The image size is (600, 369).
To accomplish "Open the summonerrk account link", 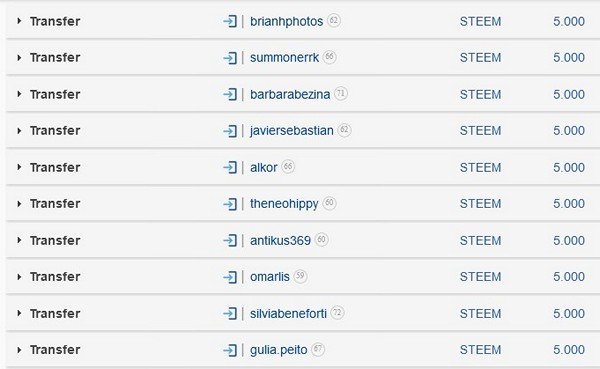I will (x=284, y=57).
